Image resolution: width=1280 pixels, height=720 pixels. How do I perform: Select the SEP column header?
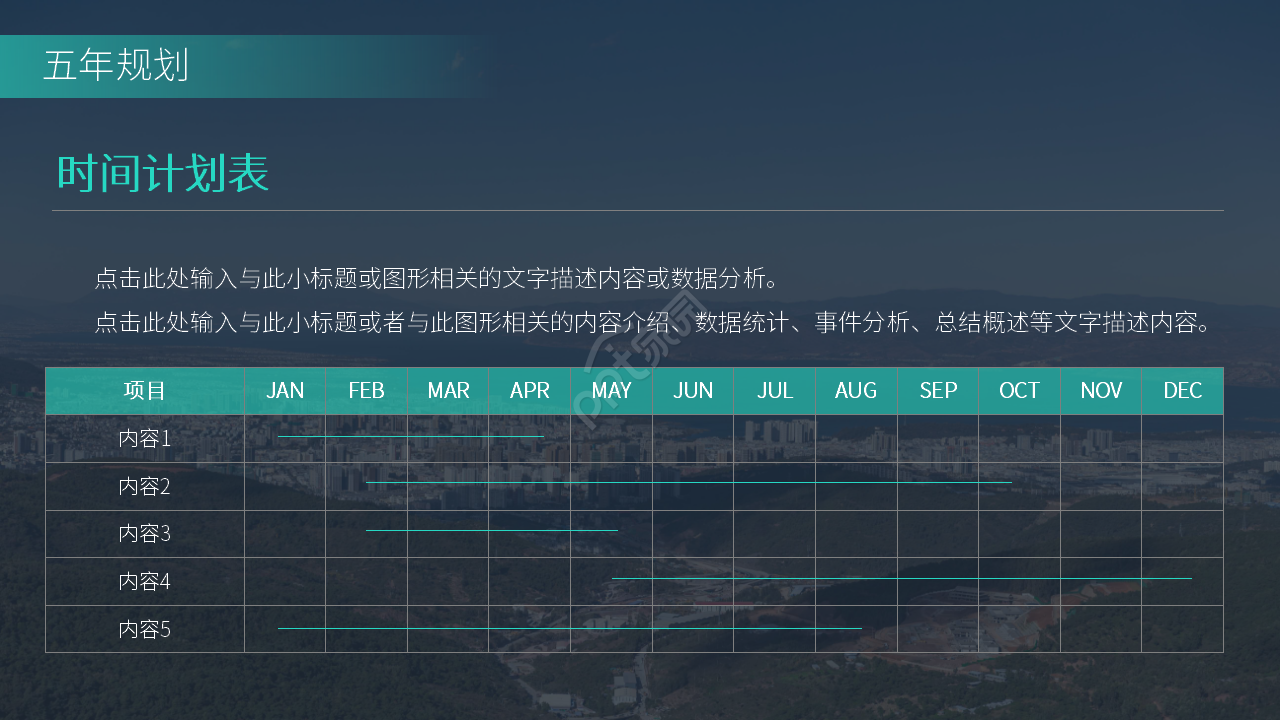[x=938, y=391]
